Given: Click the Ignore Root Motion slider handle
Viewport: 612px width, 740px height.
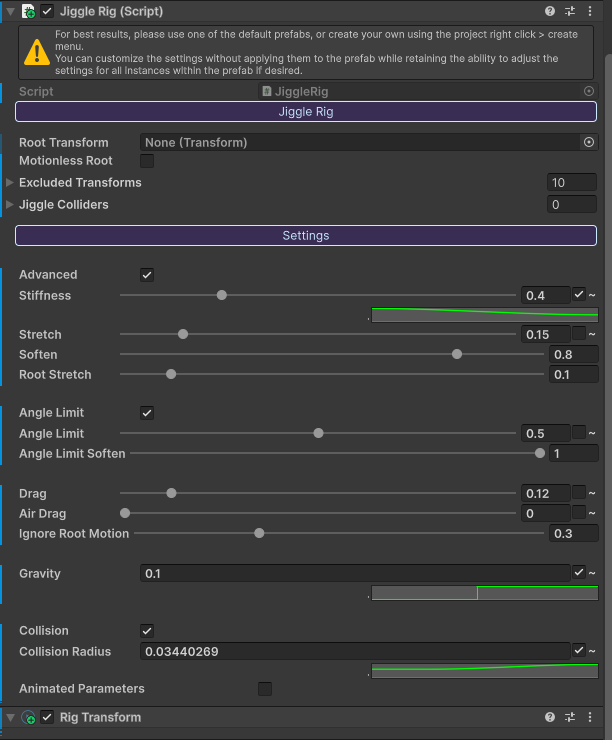Looking at the screenshot, I should click(x=259, y=533).
